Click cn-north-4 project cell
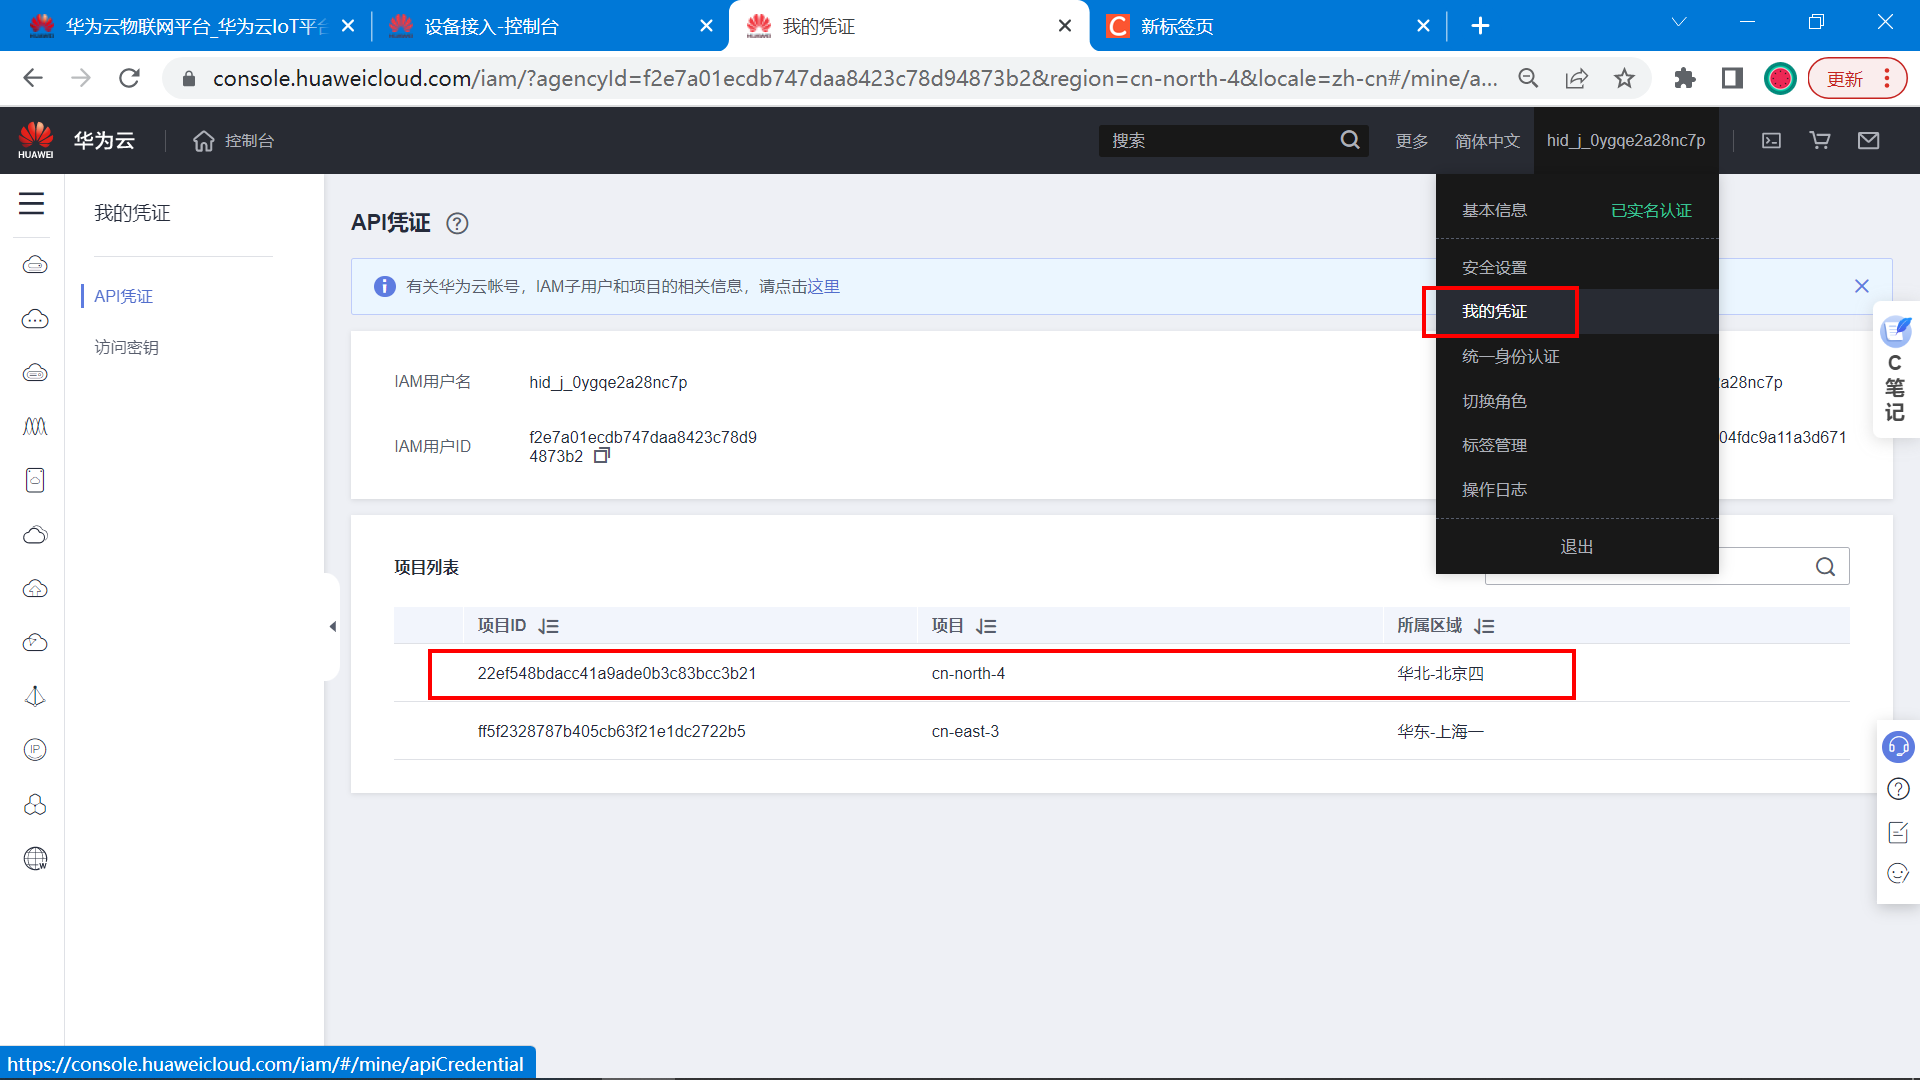1920x1080 pixels. [968, 673]
